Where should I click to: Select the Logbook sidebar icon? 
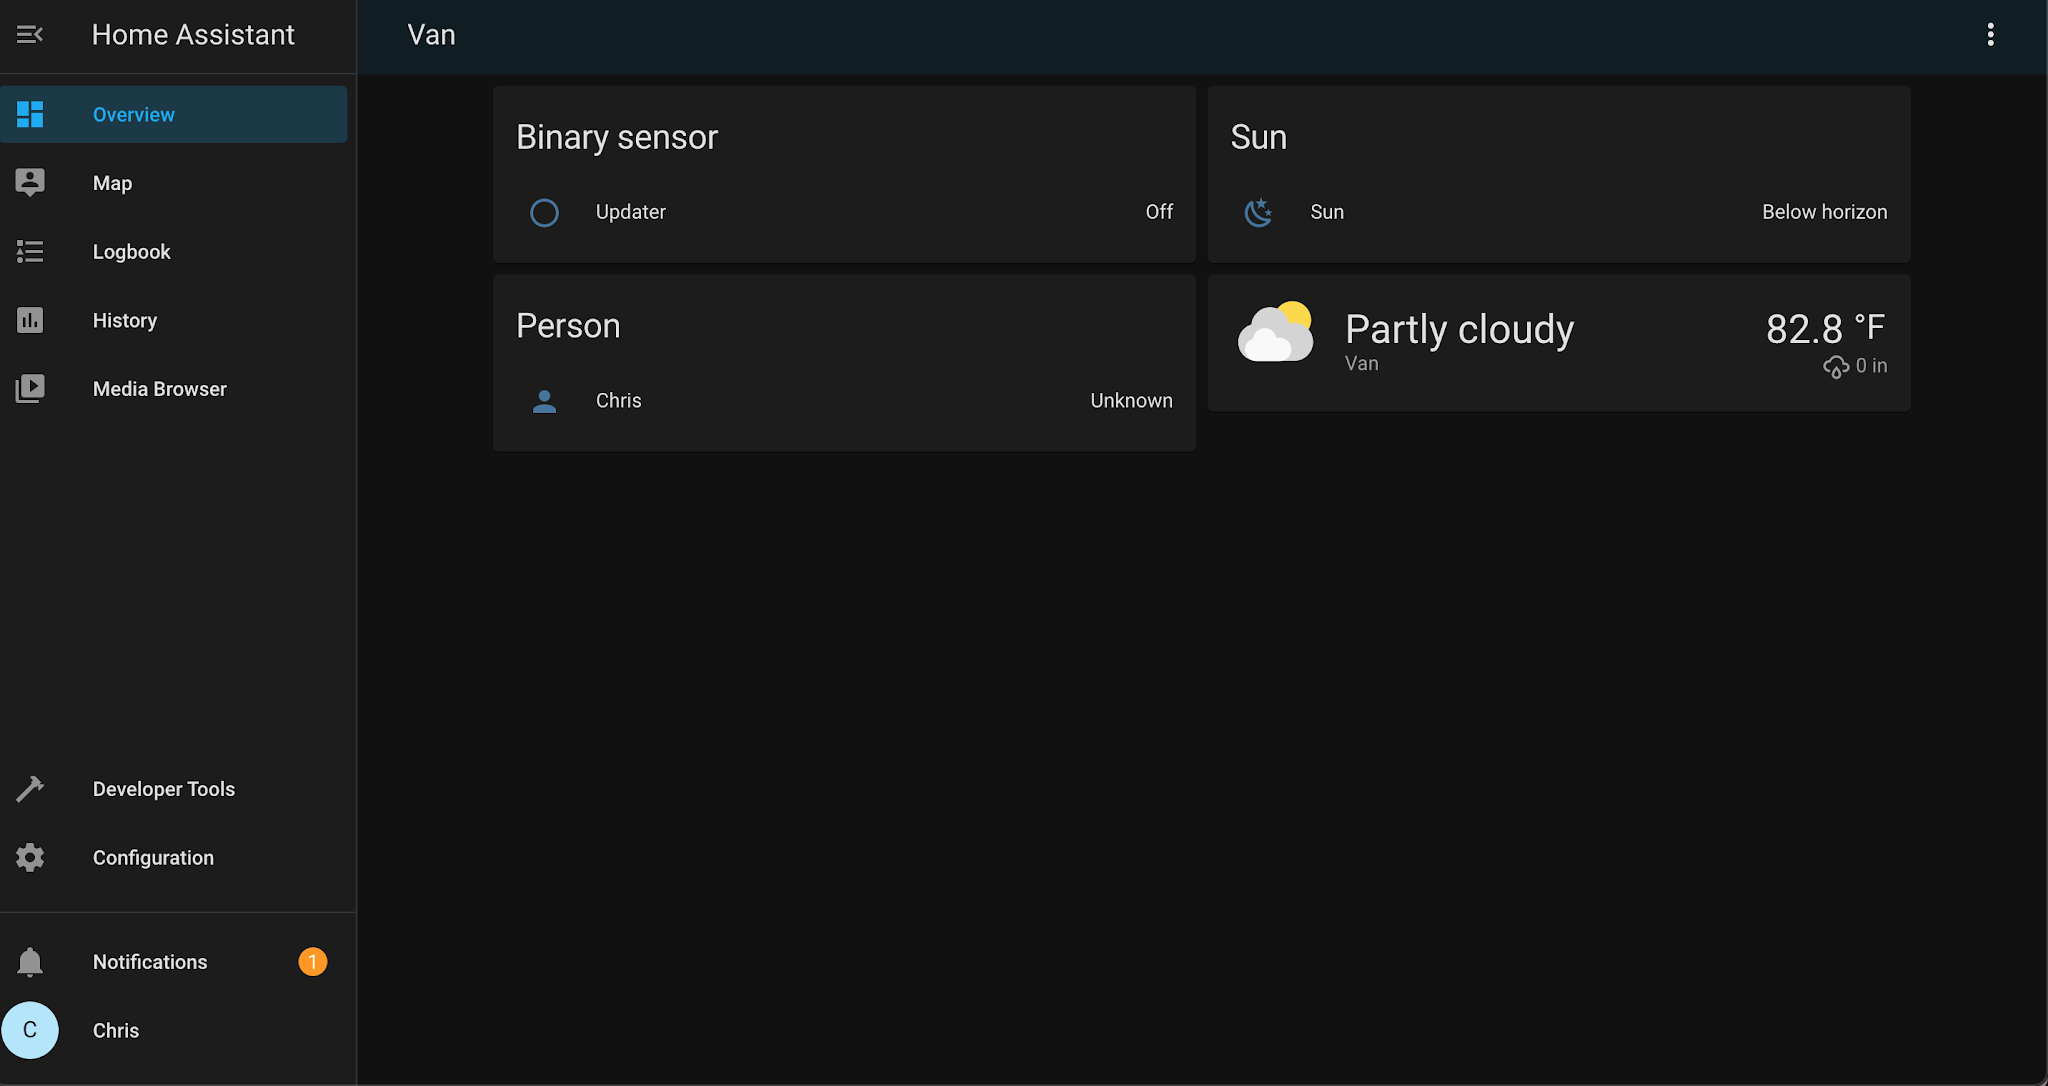point(30,251)
